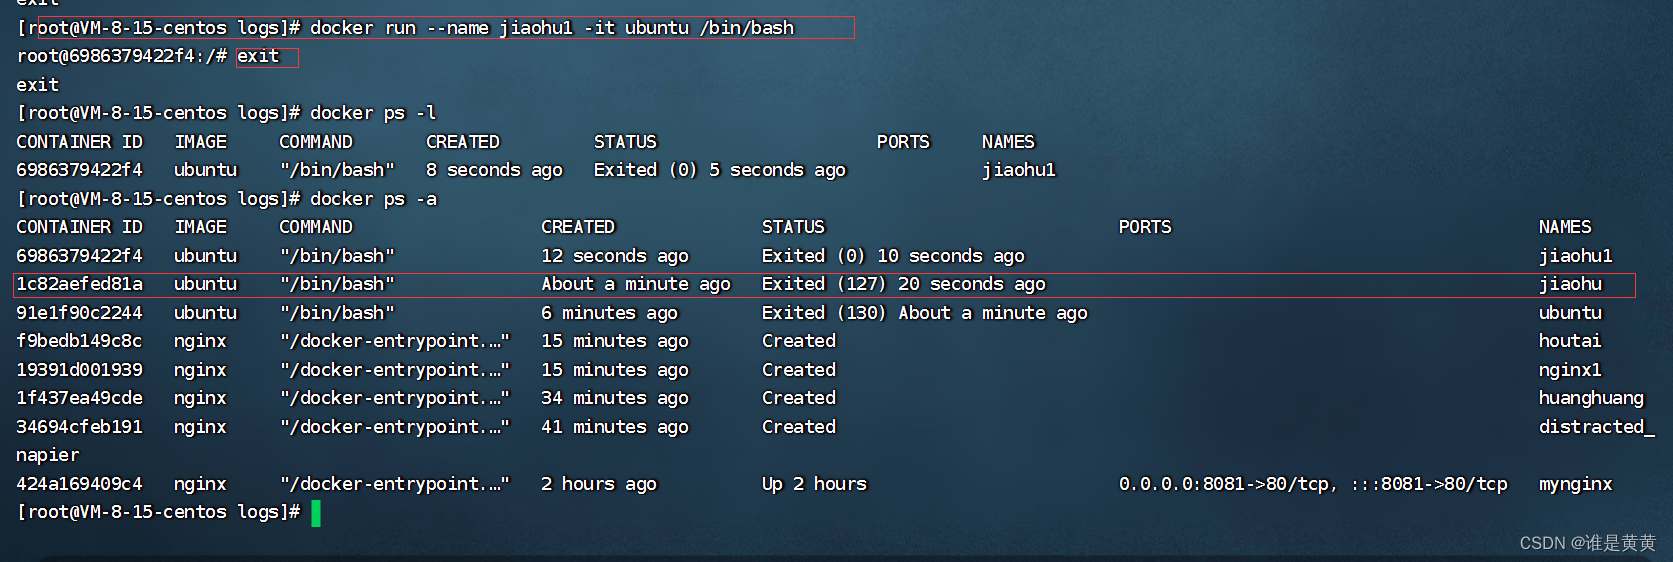The image size is (1673, 562).
Task: Click the green cursor at the last prompt
Action: click(316, 513)
